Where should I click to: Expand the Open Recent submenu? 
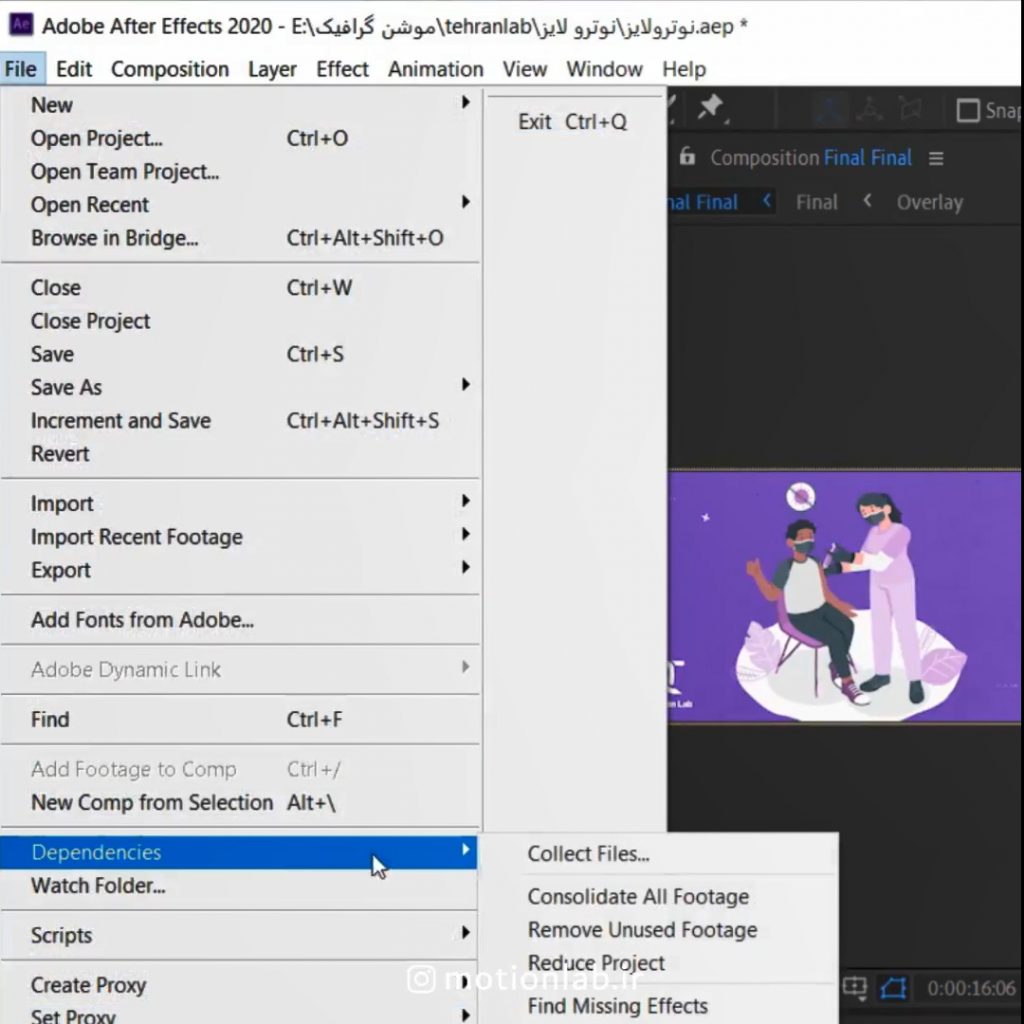[x=465, y=203]
